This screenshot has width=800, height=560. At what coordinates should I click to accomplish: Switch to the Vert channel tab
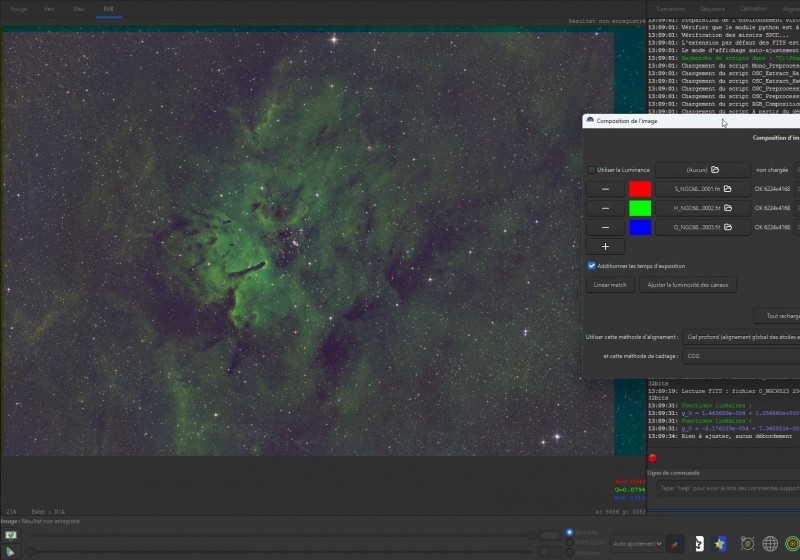(49, 9)
